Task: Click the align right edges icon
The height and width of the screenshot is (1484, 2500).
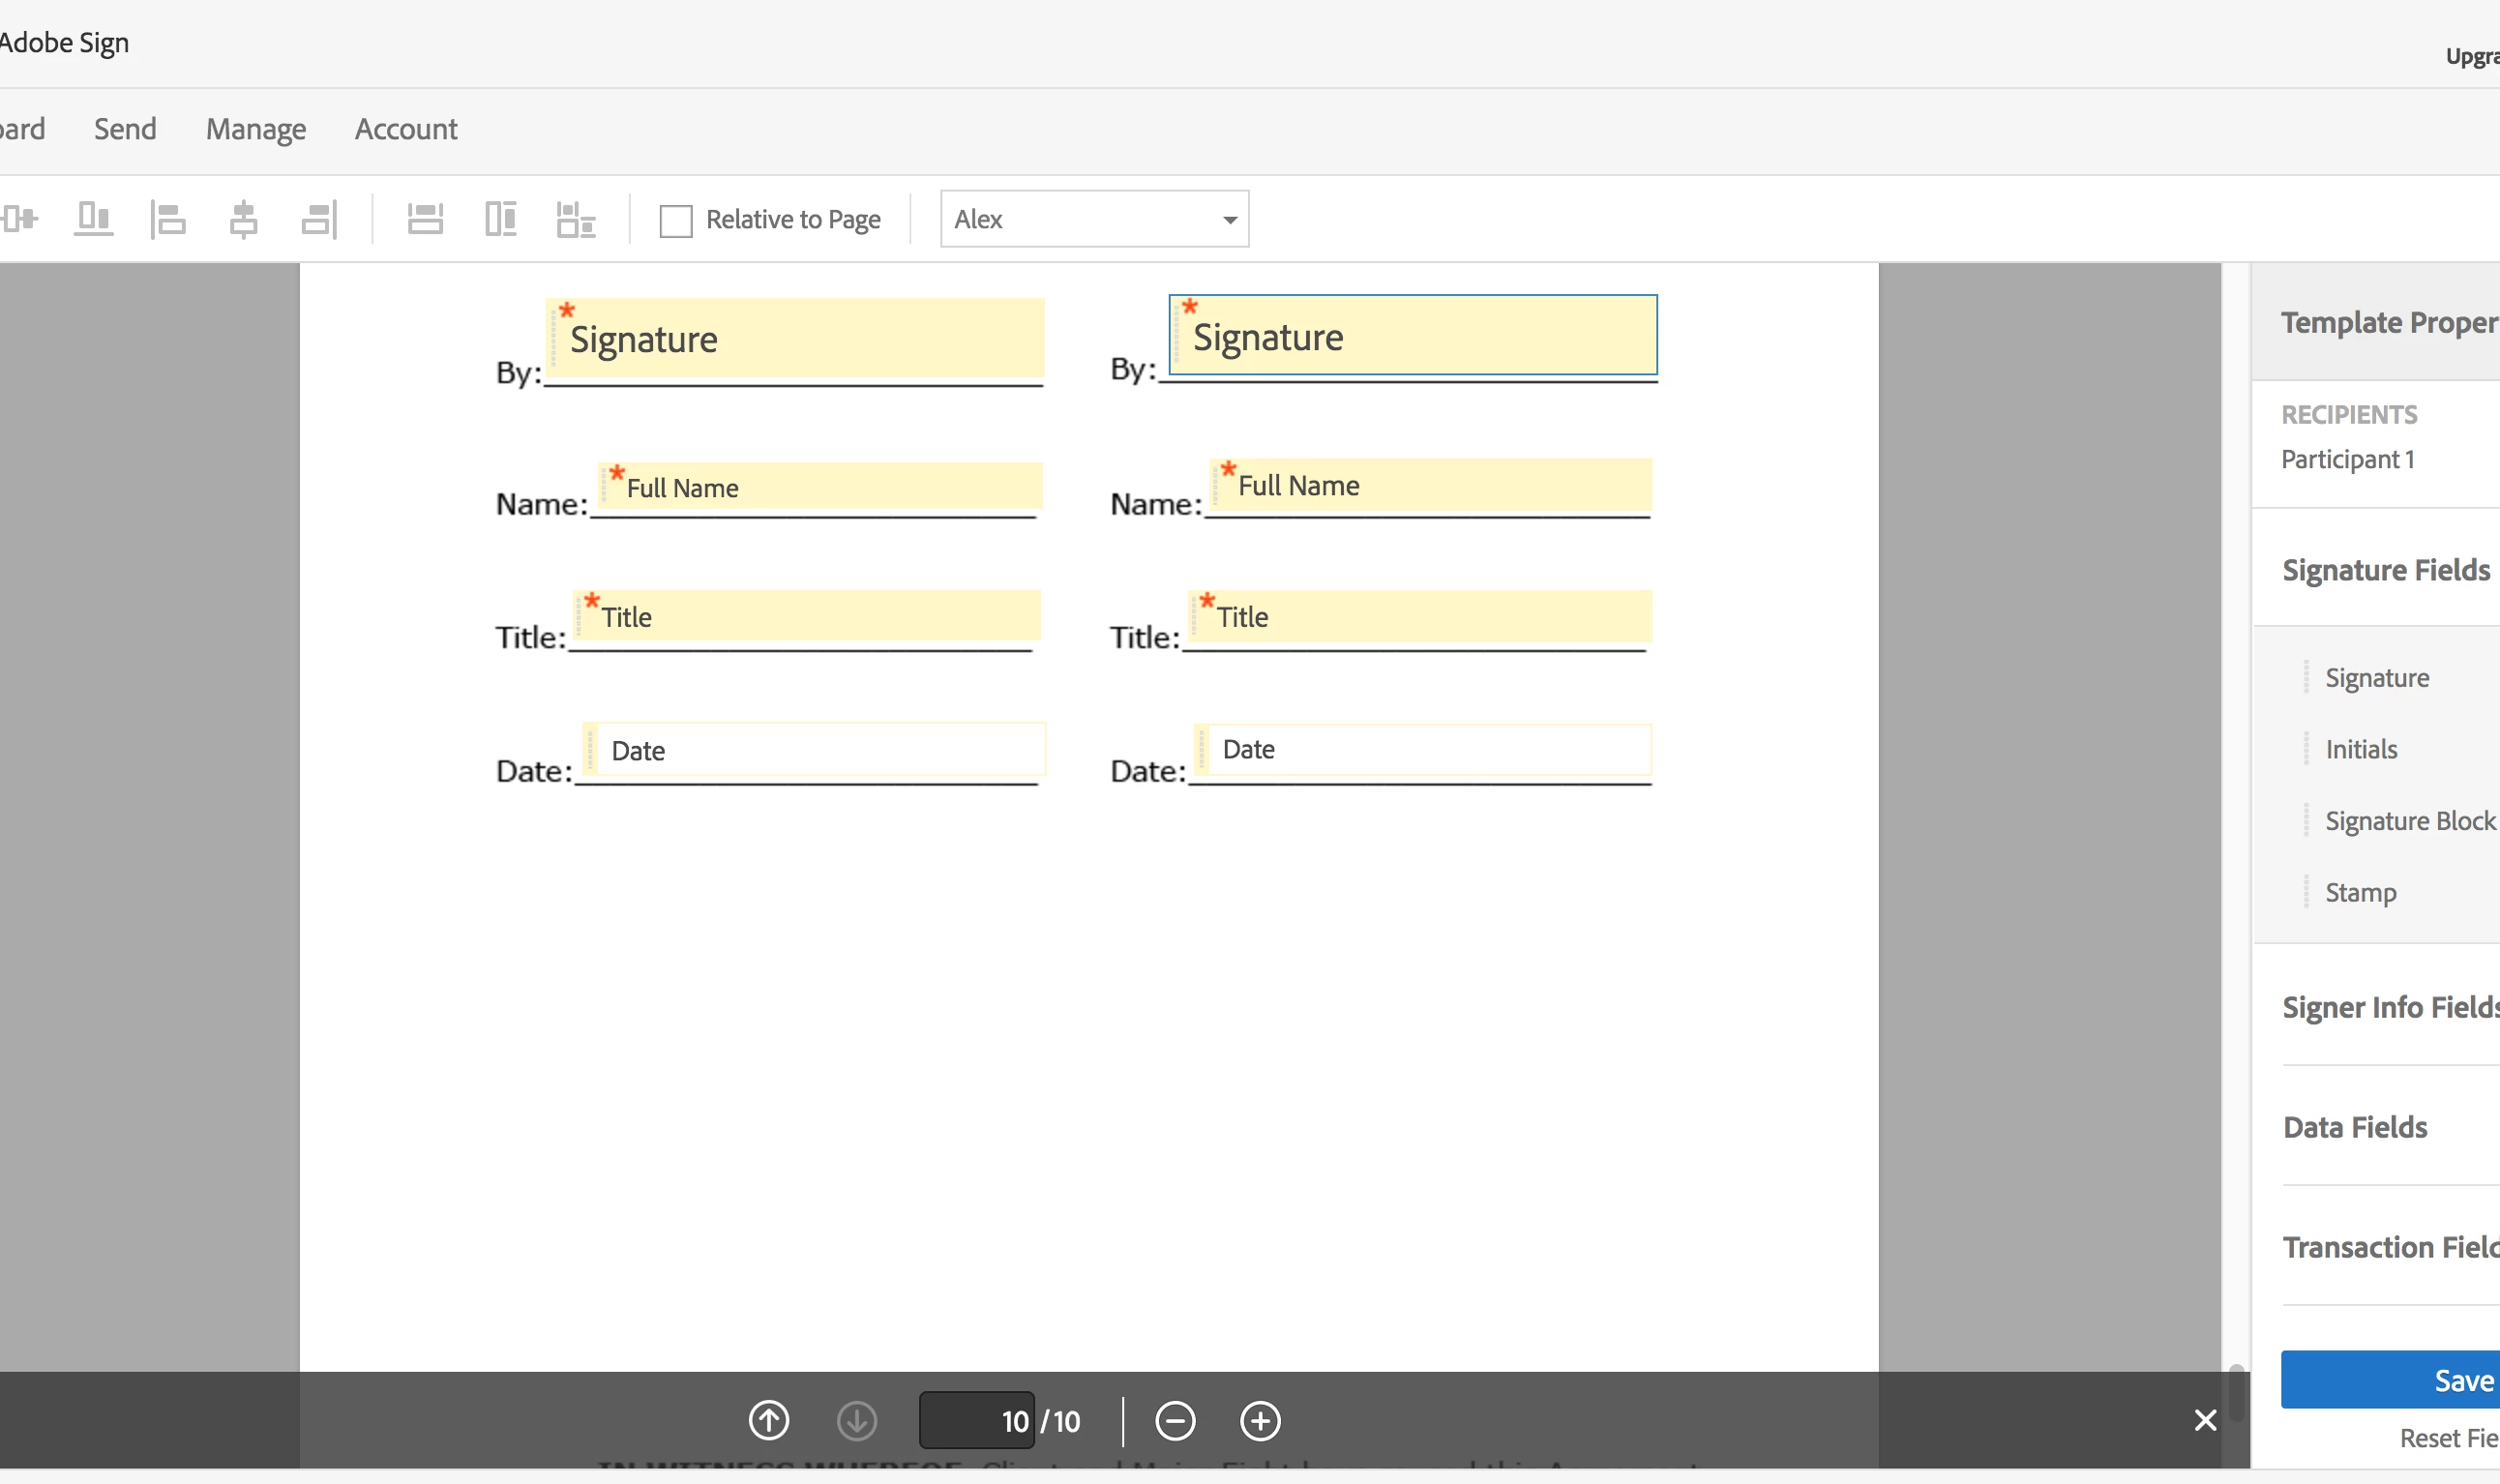Action: pyautogui.click(x=319, y=219)
